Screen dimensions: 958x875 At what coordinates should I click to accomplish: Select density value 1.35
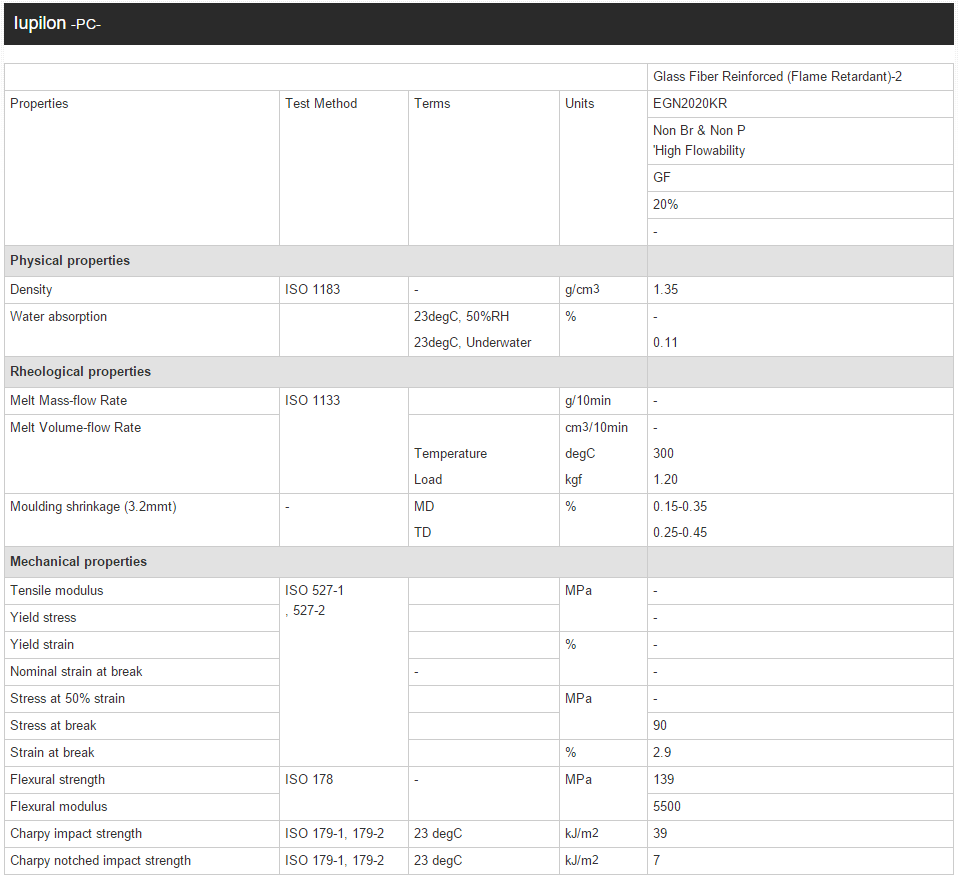(x=665, y=289)
